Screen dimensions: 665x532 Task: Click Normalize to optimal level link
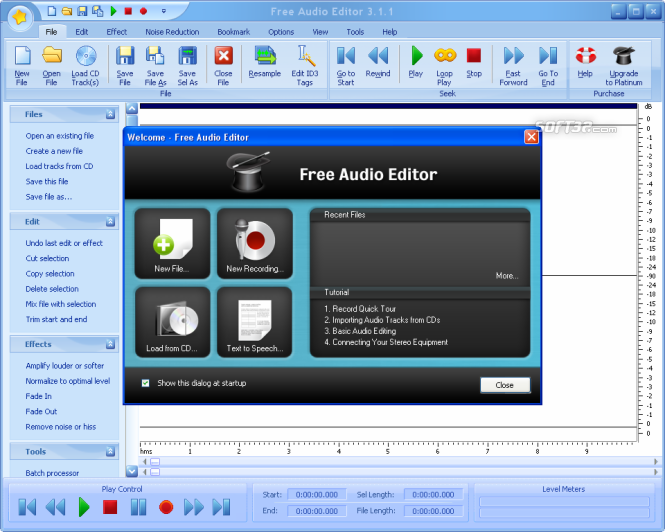point(68,381)
